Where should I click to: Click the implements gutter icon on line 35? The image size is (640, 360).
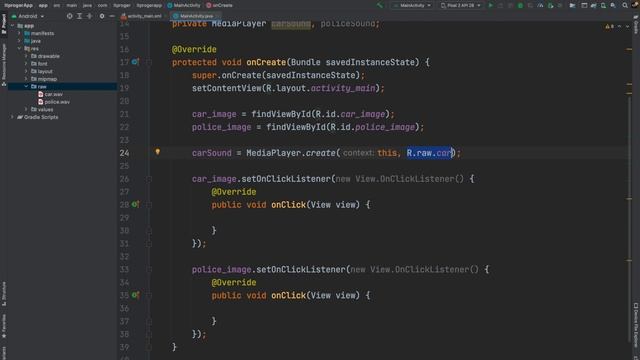click(135, 295)
